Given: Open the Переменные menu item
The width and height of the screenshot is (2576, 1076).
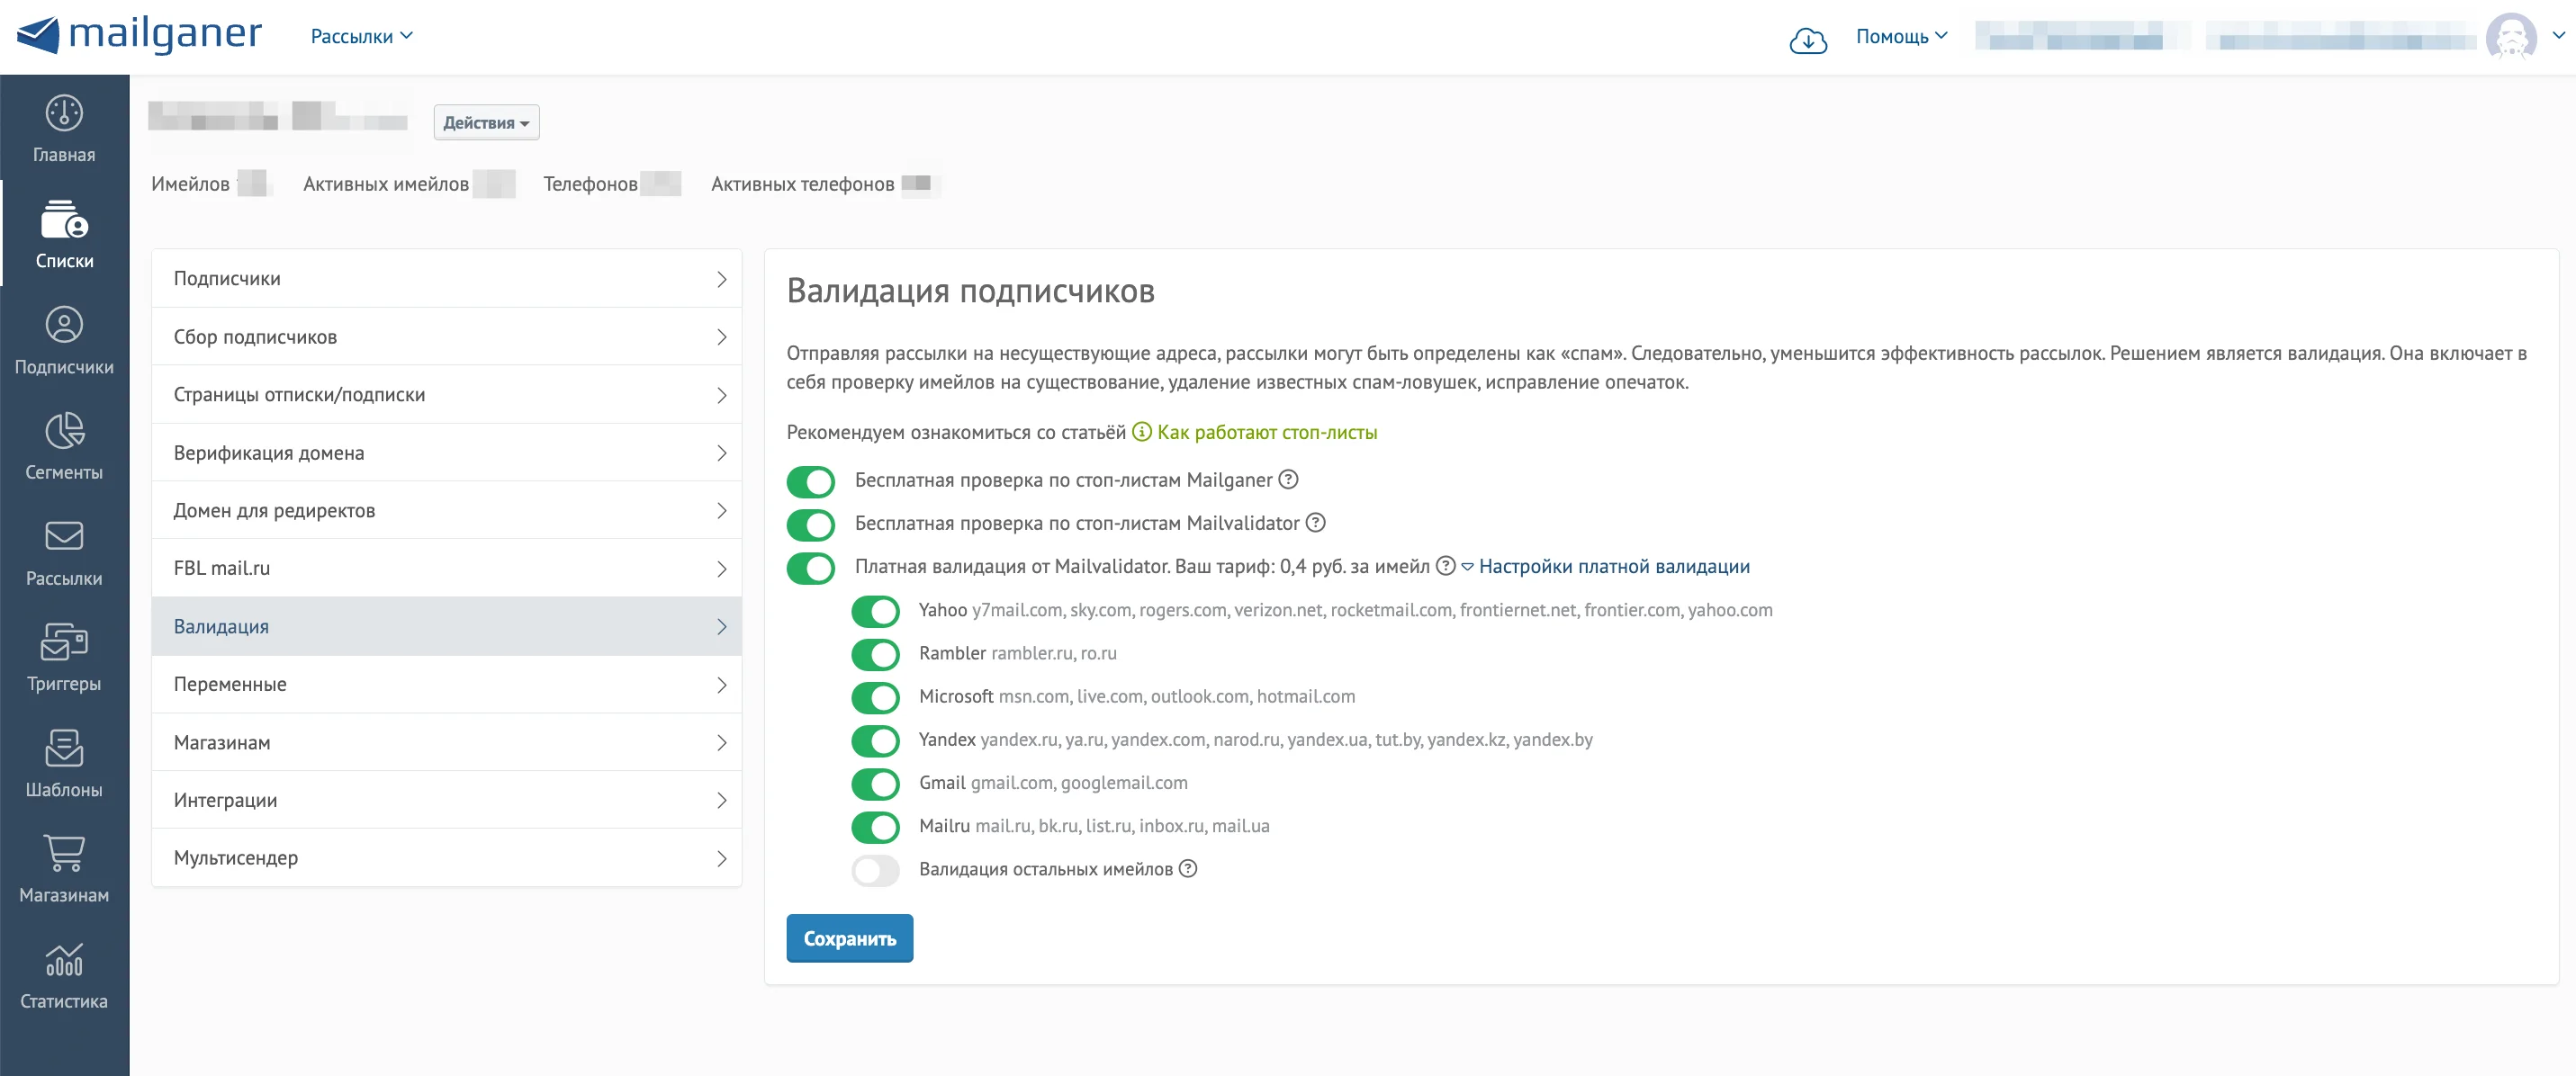Looking at the screenshot, I should pyautogui.click(x=446, y=685).
